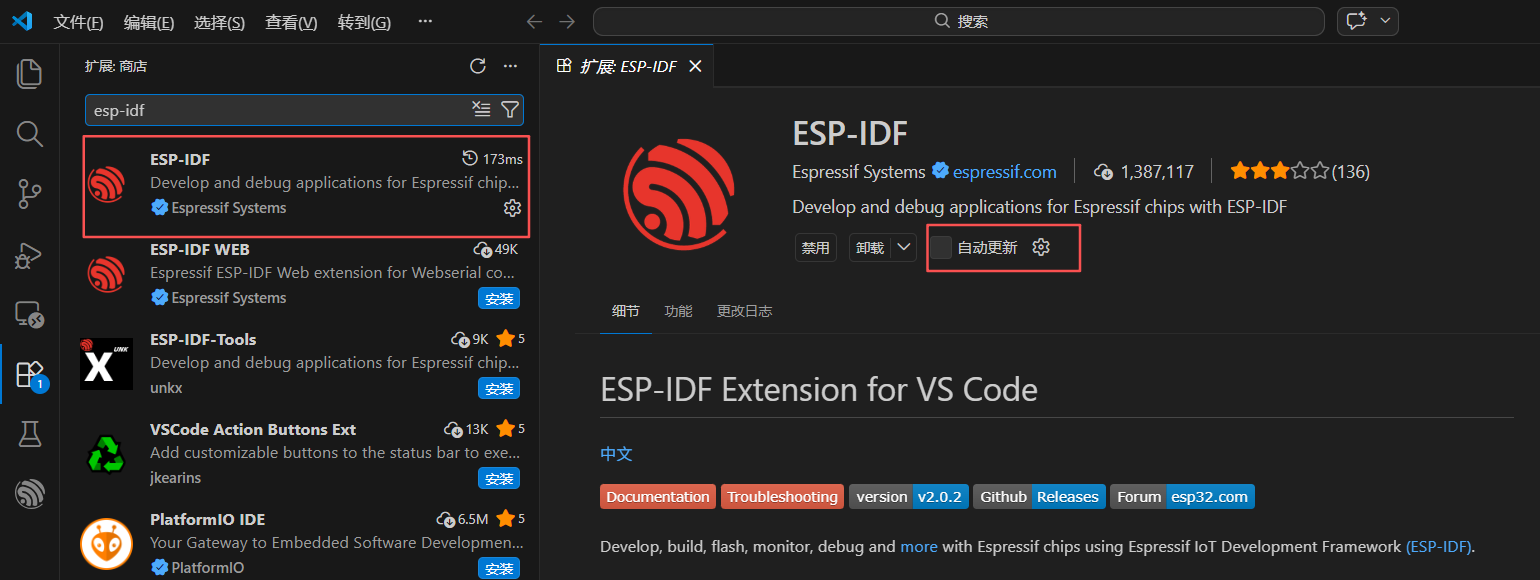
Task: Open Remote Explorer view in activity bar
Action: click(x=30, y=314)
